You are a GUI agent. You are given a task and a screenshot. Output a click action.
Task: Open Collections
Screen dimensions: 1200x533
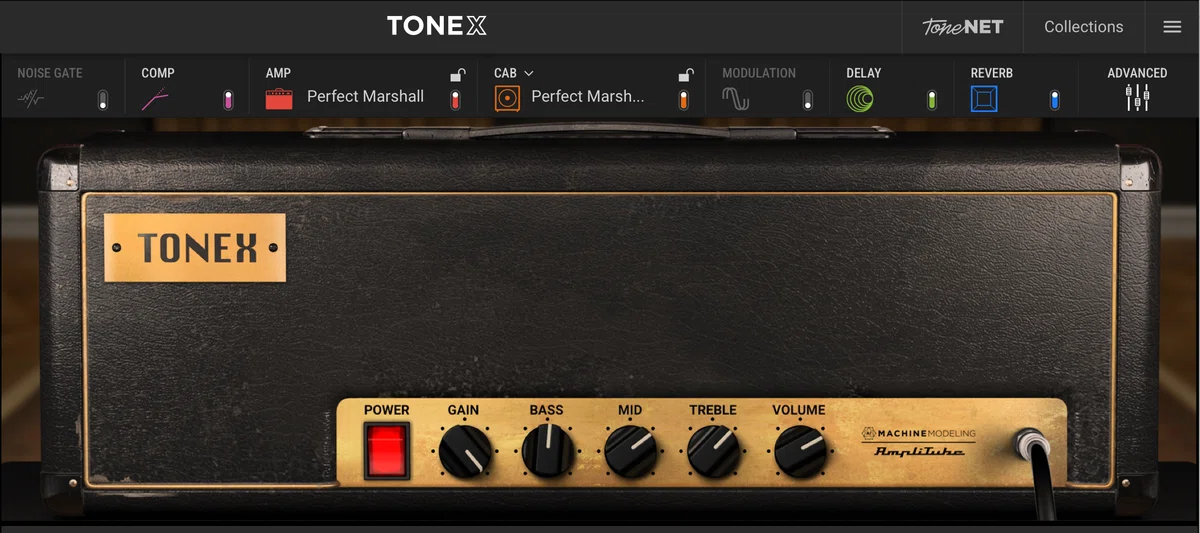coord(1084,27)
